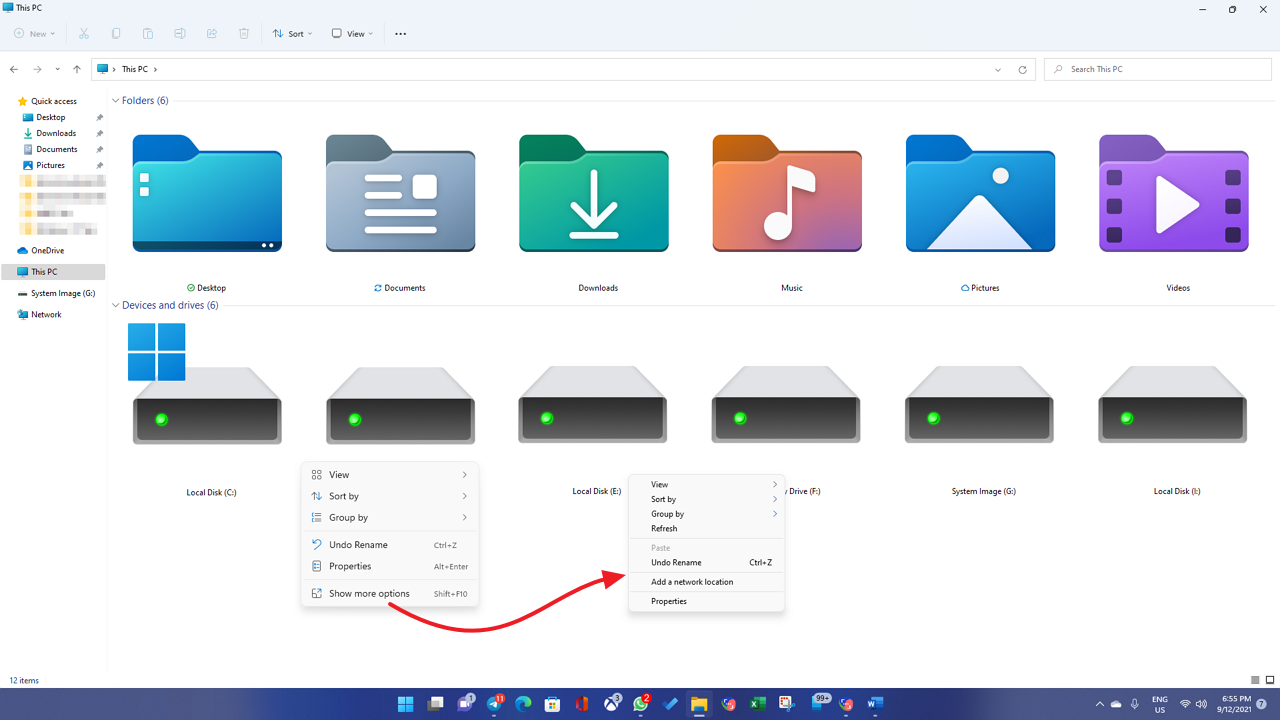Screen dimensions: 1280x720
Task: Open the See more ellipsis in the toolbar
Action: point(400,33)
